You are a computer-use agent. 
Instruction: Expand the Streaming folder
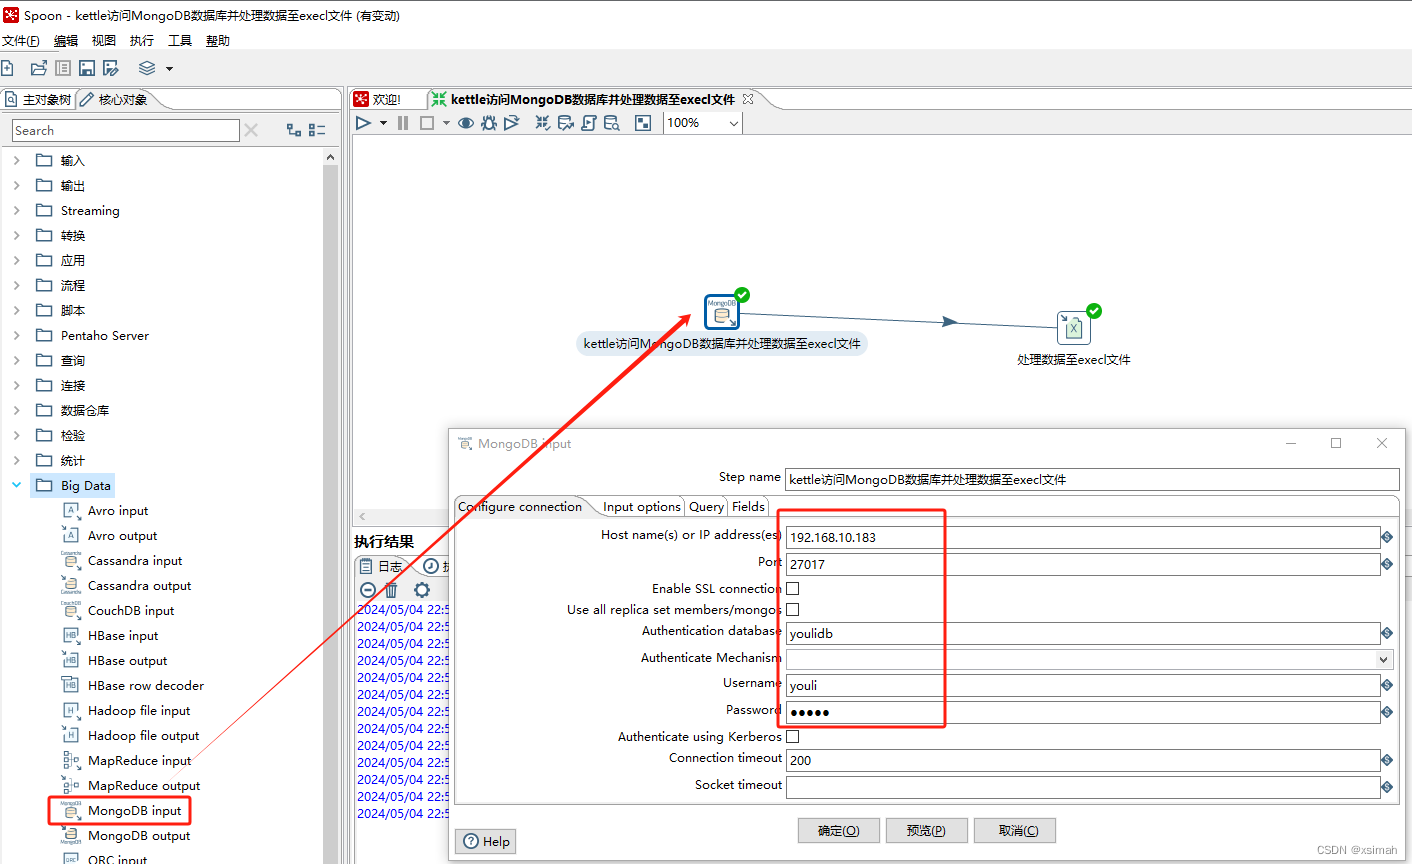(16, 210)
